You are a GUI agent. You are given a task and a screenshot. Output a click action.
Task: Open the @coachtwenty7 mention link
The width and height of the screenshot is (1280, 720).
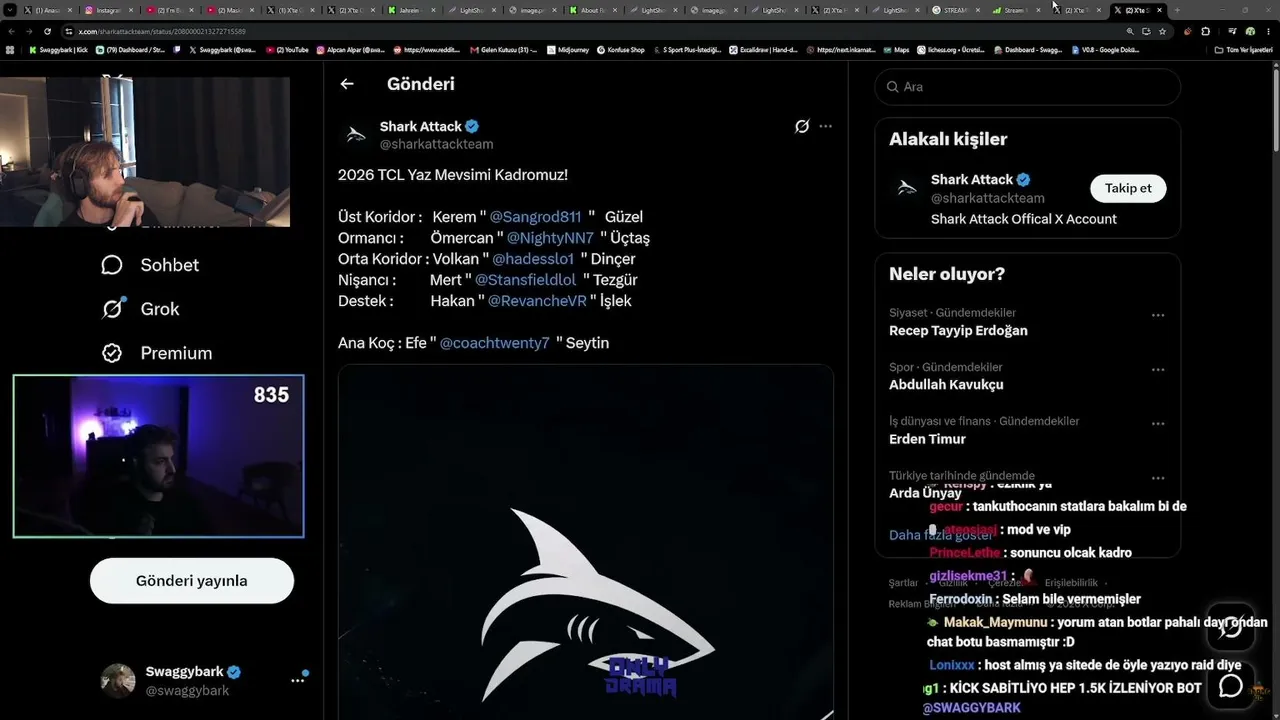point(495,343)
